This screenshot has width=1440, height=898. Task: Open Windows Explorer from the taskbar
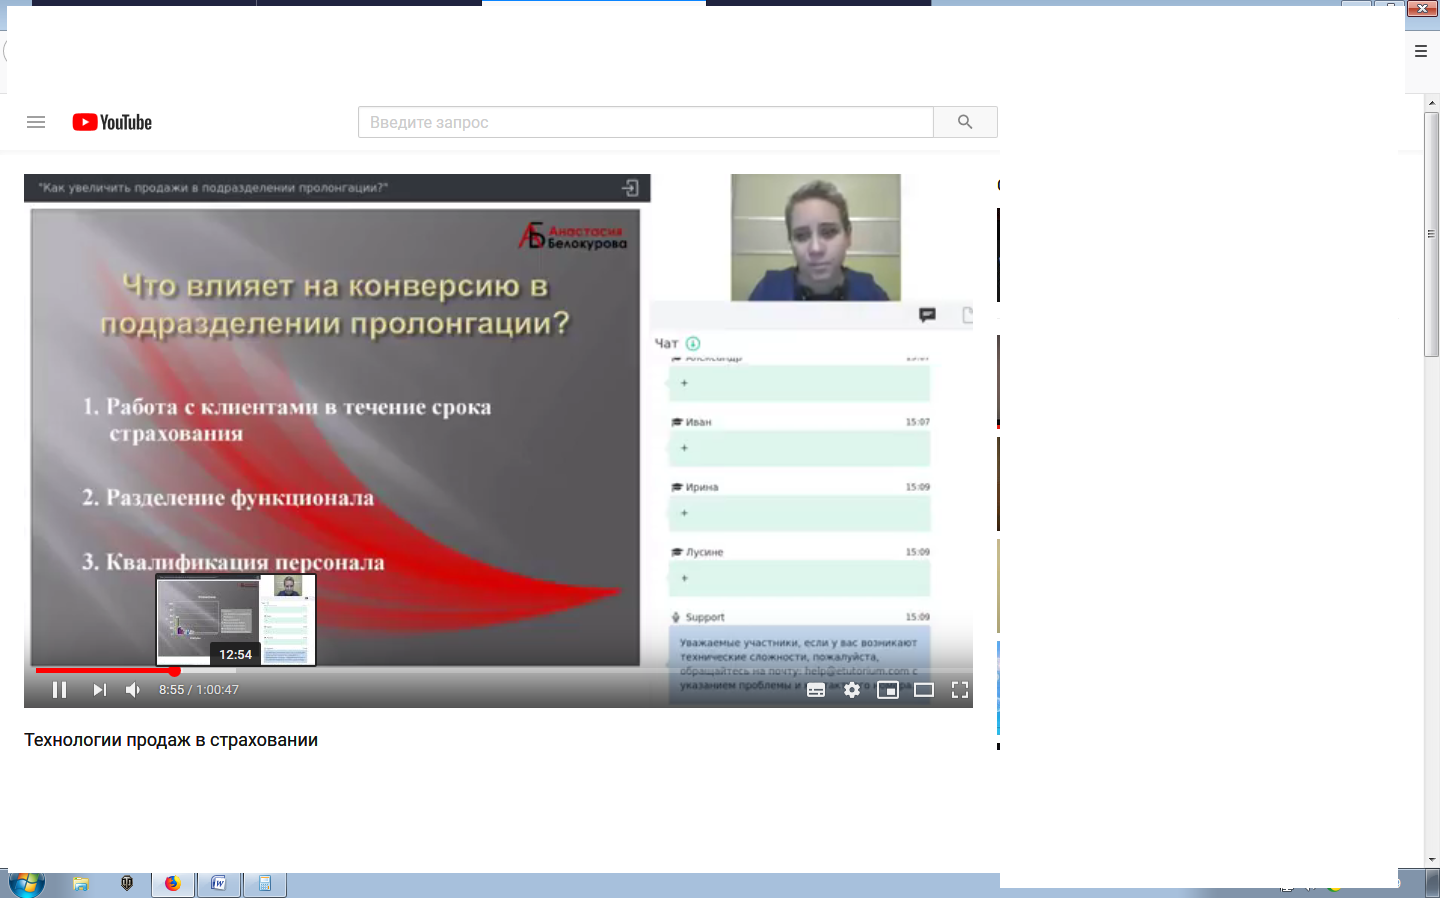point(81,884)
